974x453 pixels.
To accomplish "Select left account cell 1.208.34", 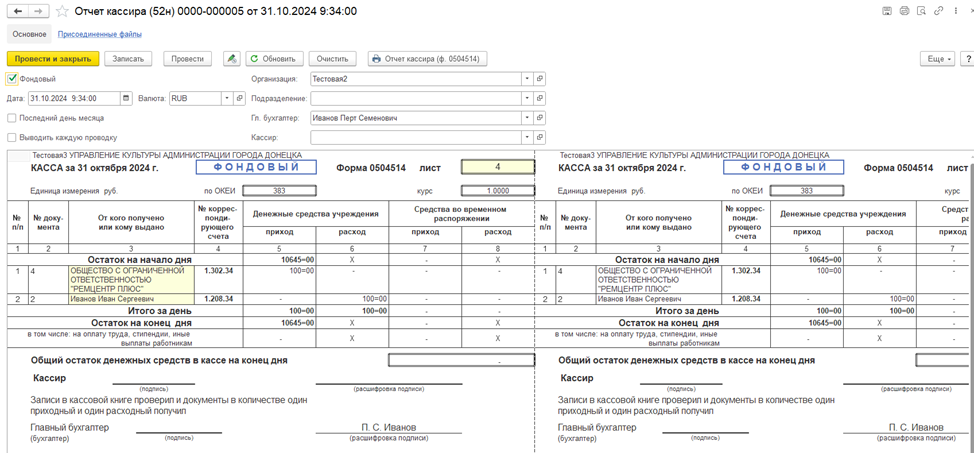I will pyautogui.click(x=219, y=299).
